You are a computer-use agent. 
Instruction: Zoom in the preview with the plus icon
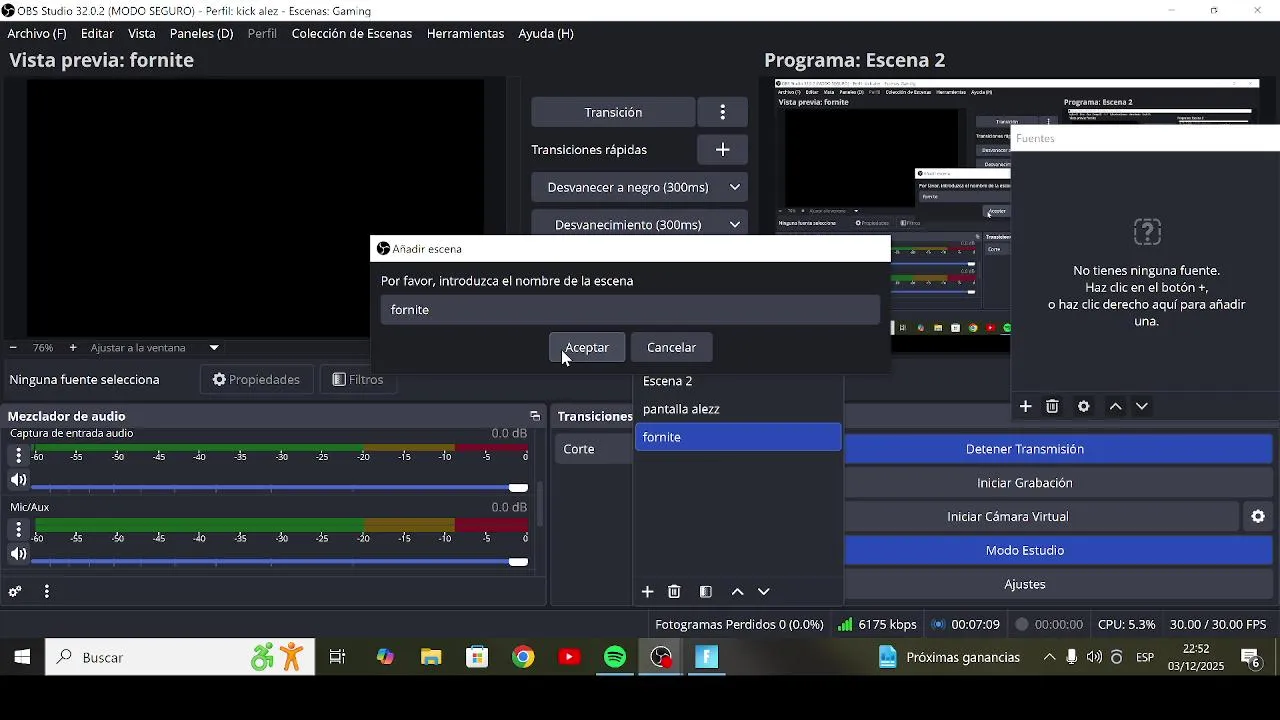[73, 348]
